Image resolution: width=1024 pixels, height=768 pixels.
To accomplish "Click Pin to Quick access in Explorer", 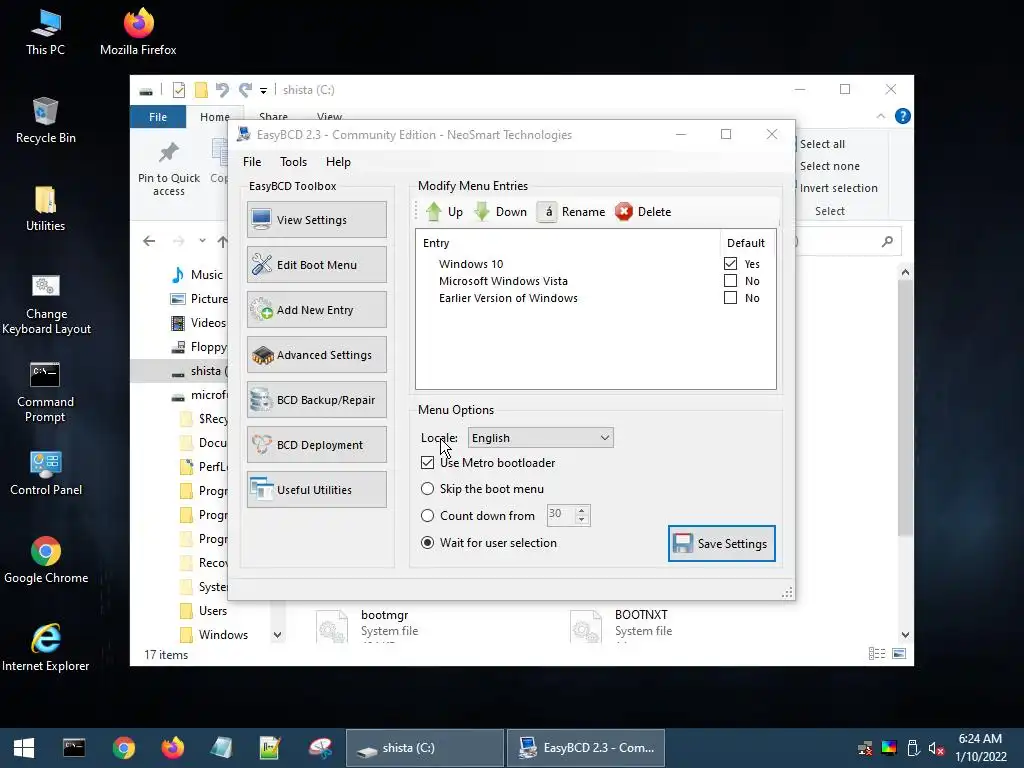I will [168, 168].
